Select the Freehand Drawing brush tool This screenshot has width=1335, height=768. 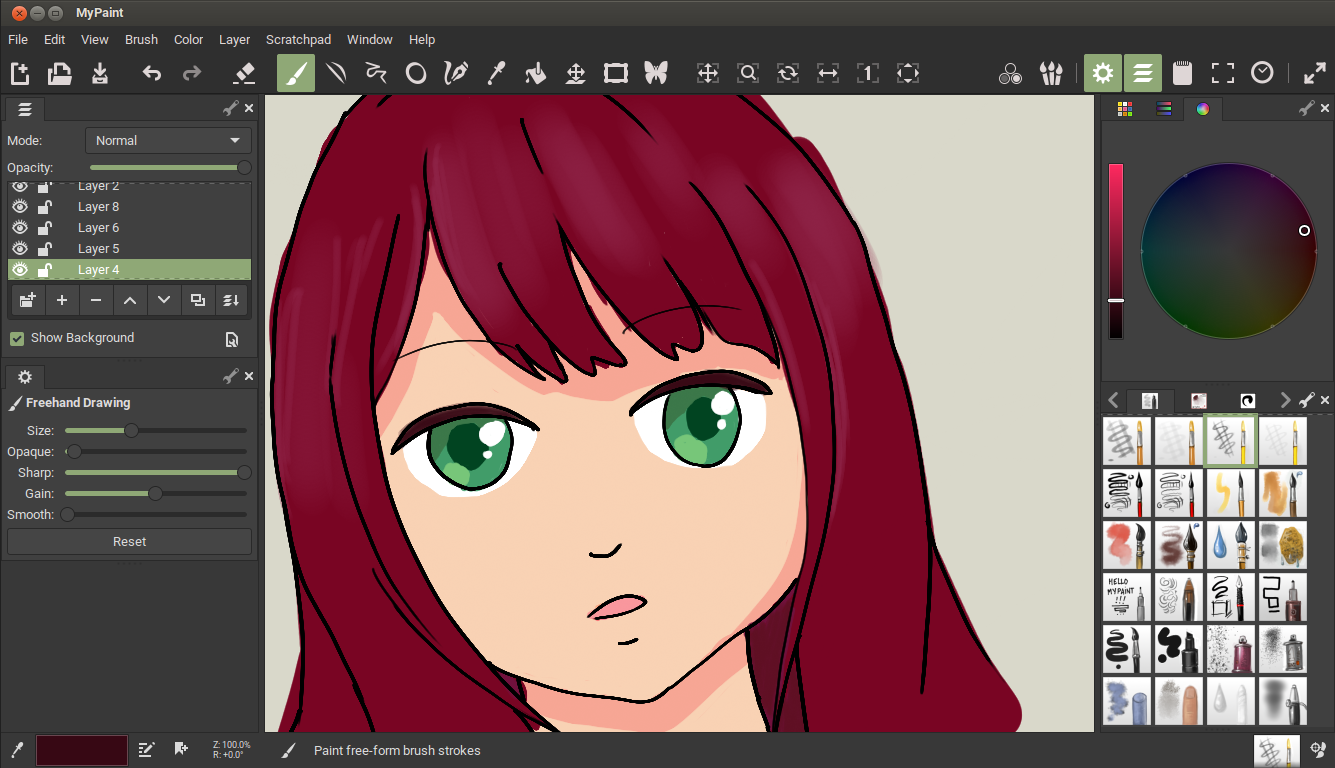(x=295, y=72)
